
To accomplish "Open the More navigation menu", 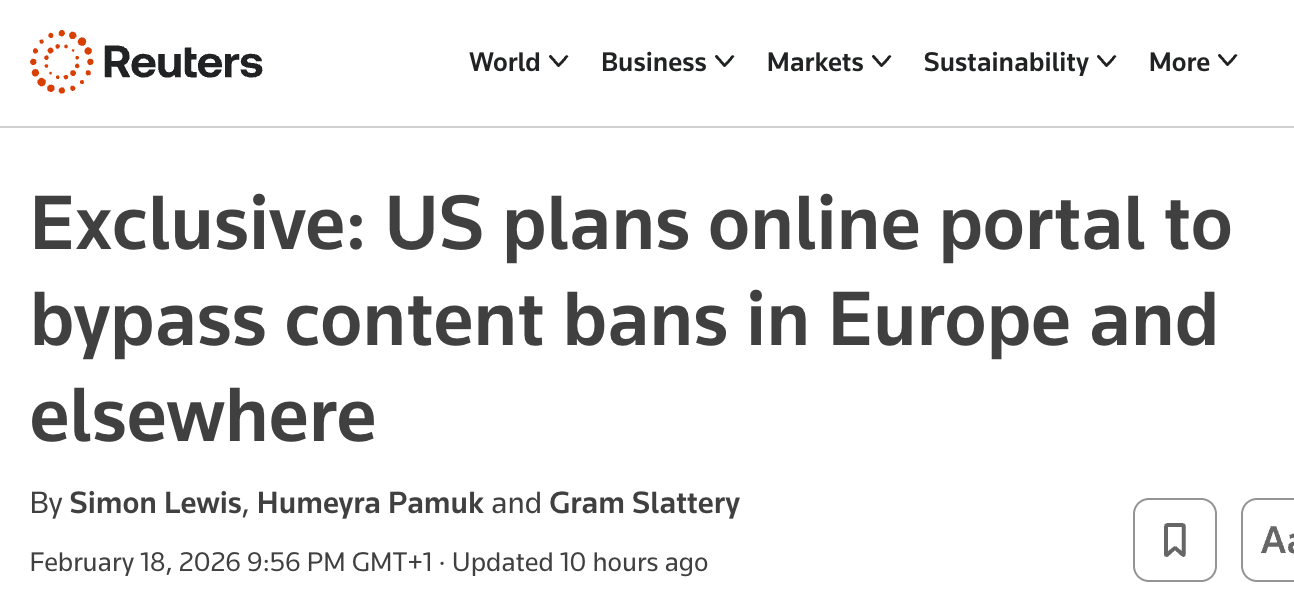I will (1179, 62).
